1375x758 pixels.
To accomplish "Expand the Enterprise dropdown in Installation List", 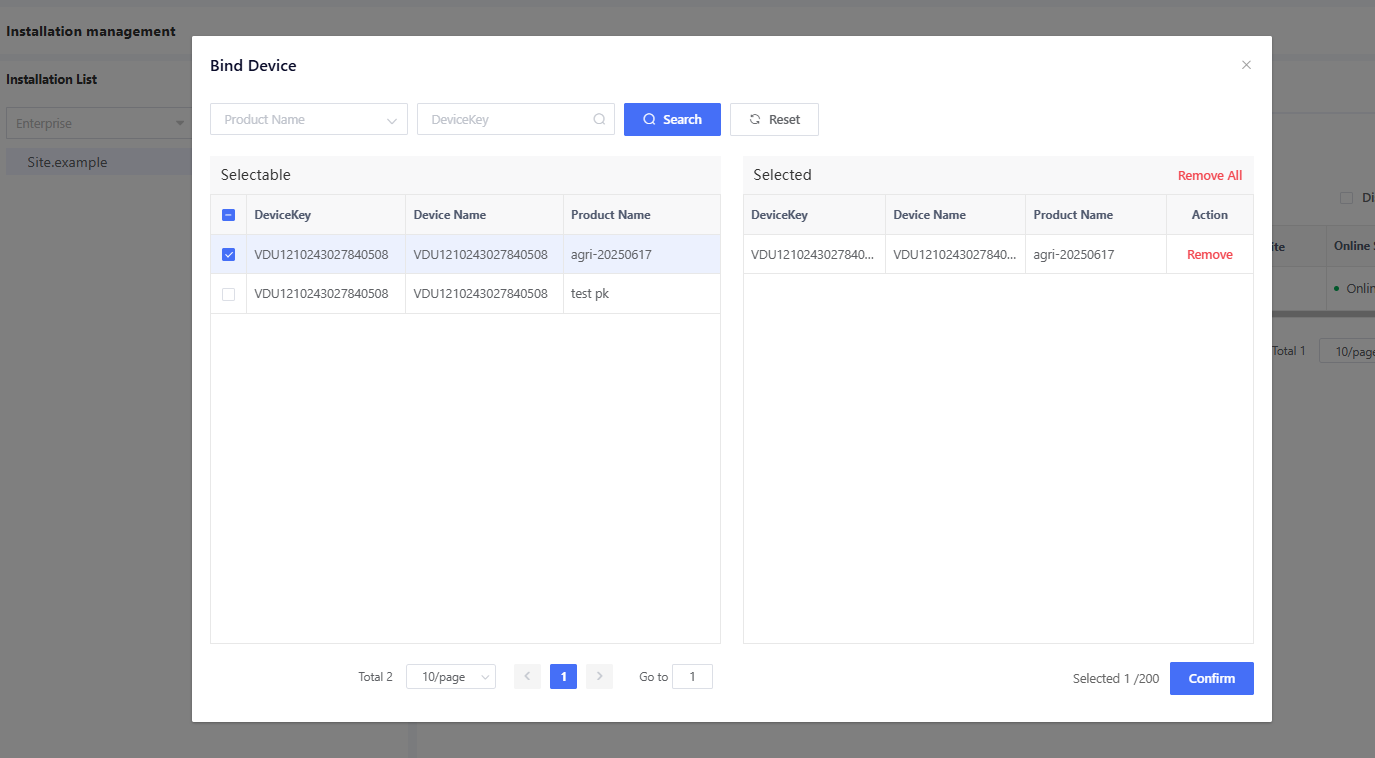I will 98,124.
